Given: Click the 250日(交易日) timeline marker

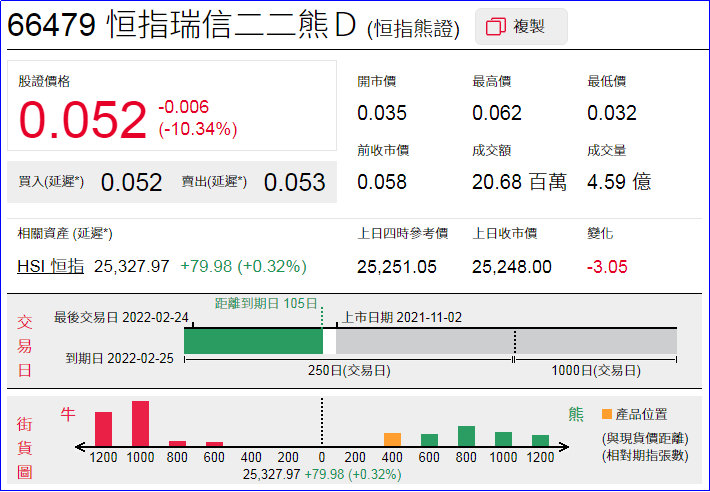Looking at the screenshot, I should pyautogui.click(x=347, y=370).
